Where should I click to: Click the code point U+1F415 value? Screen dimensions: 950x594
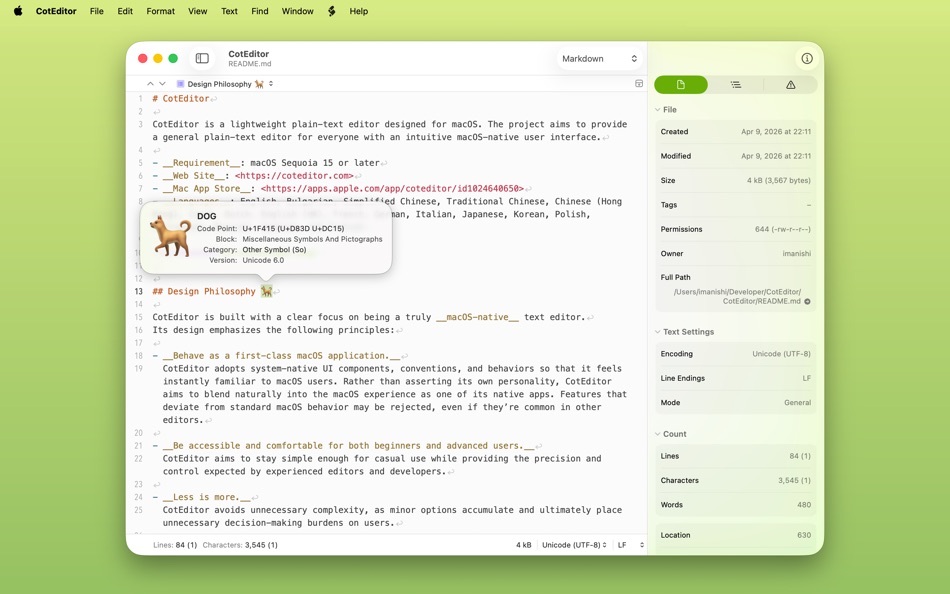coord(293,229)
